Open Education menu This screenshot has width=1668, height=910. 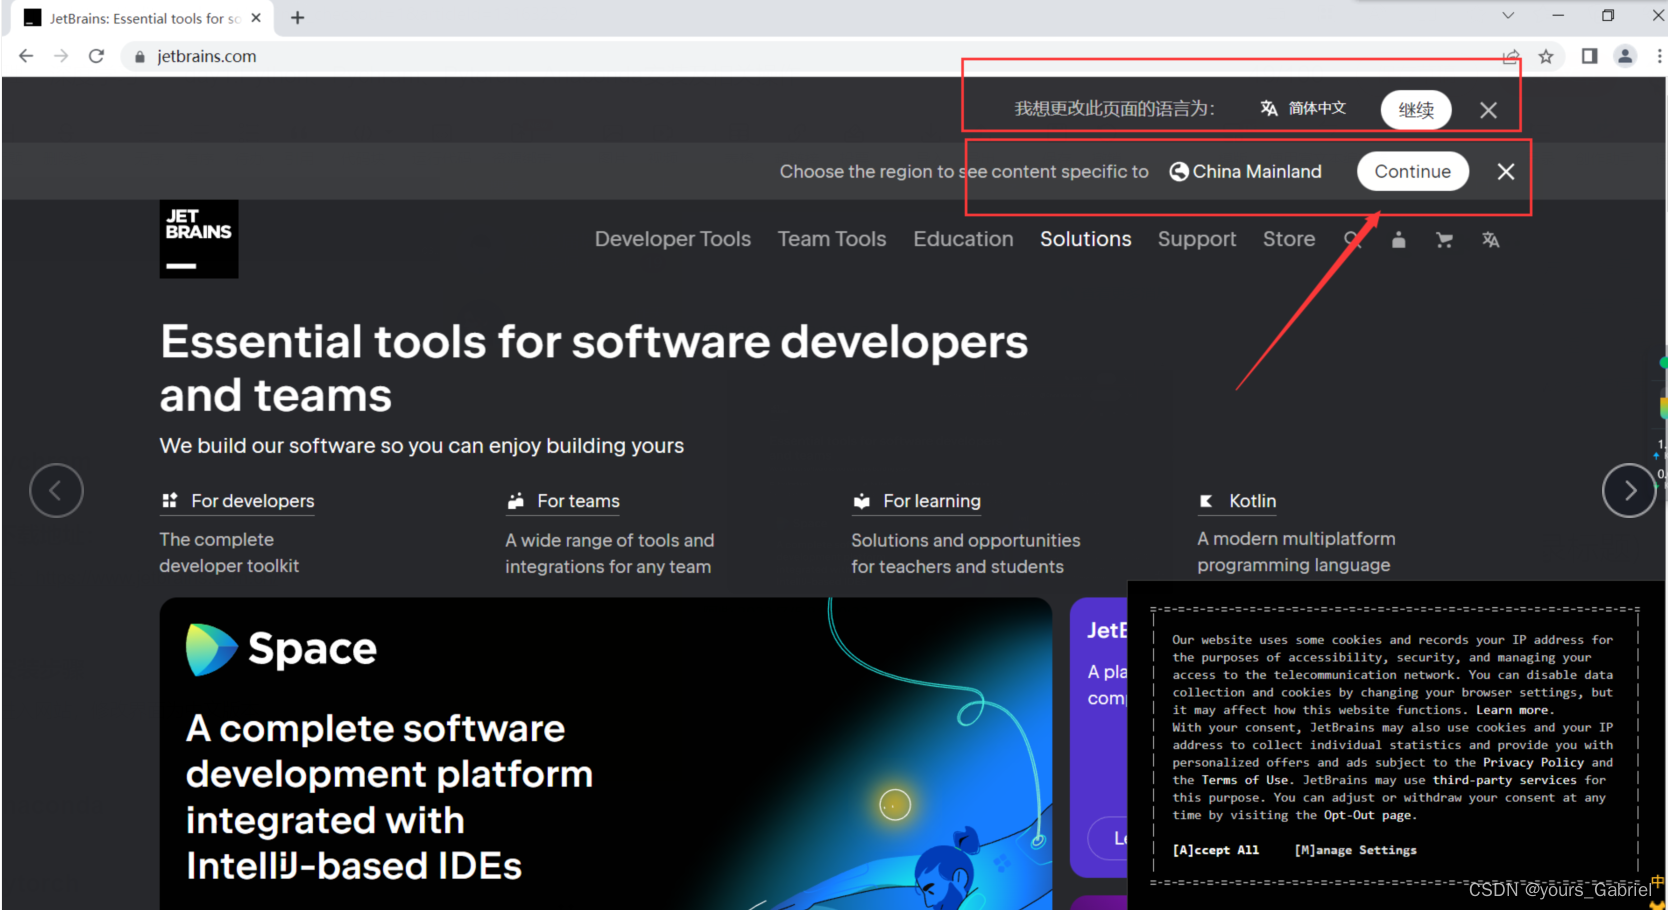coord(963,239)
